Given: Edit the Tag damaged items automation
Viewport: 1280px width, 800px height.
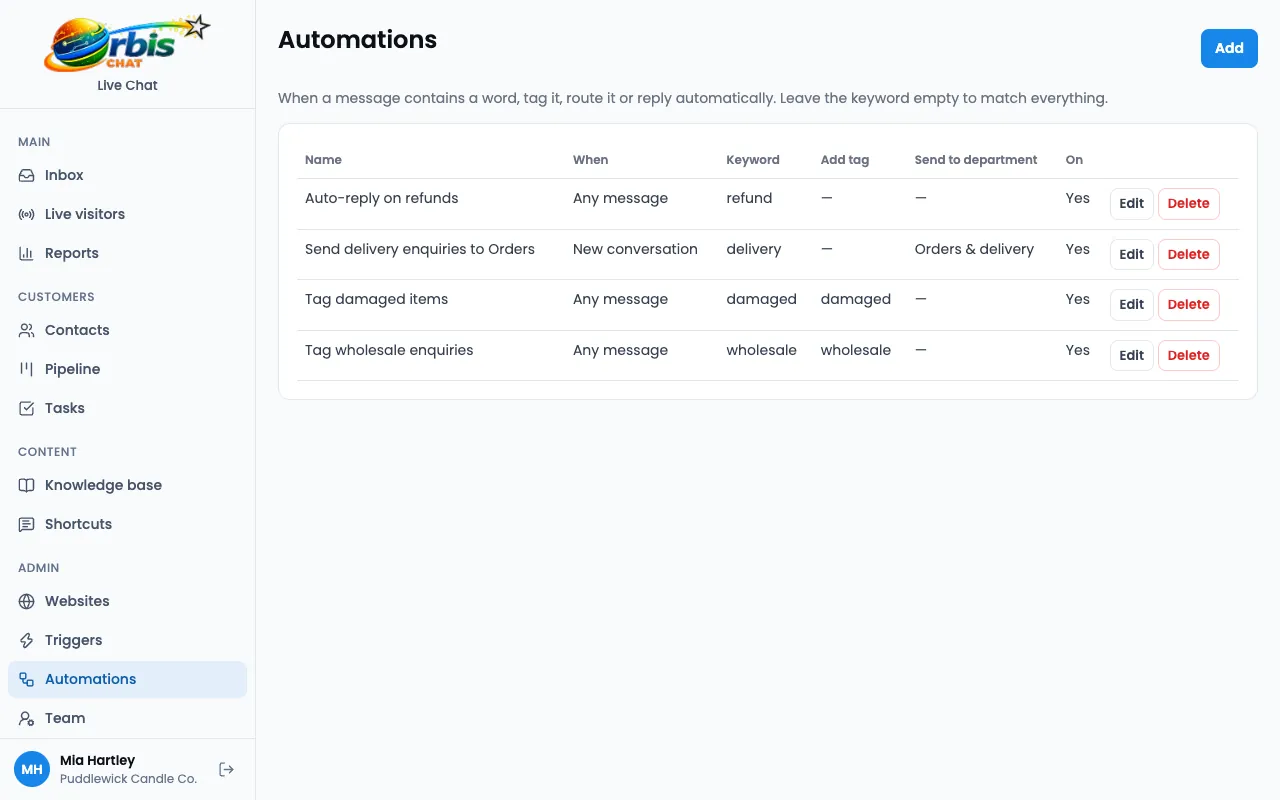Looking at the screenshot, I should point(1132,304).
